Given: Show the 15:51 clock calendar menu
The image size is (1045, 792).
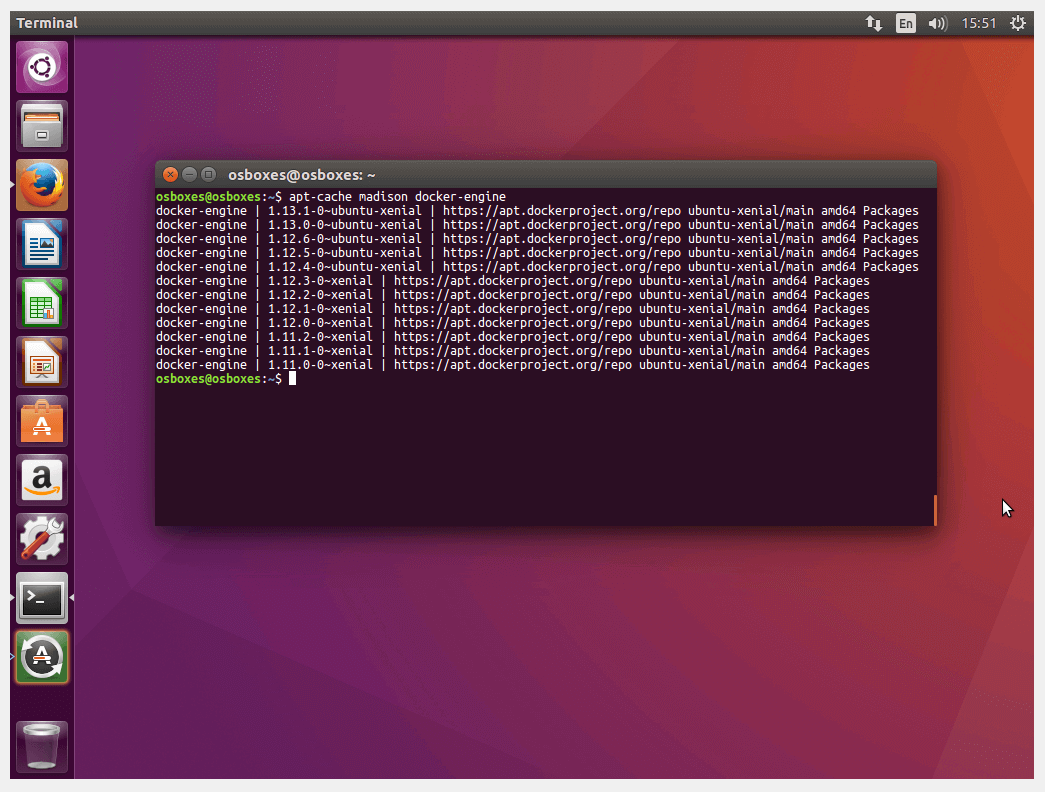Looking at the screenshot, I should click(x=978, y=23).
